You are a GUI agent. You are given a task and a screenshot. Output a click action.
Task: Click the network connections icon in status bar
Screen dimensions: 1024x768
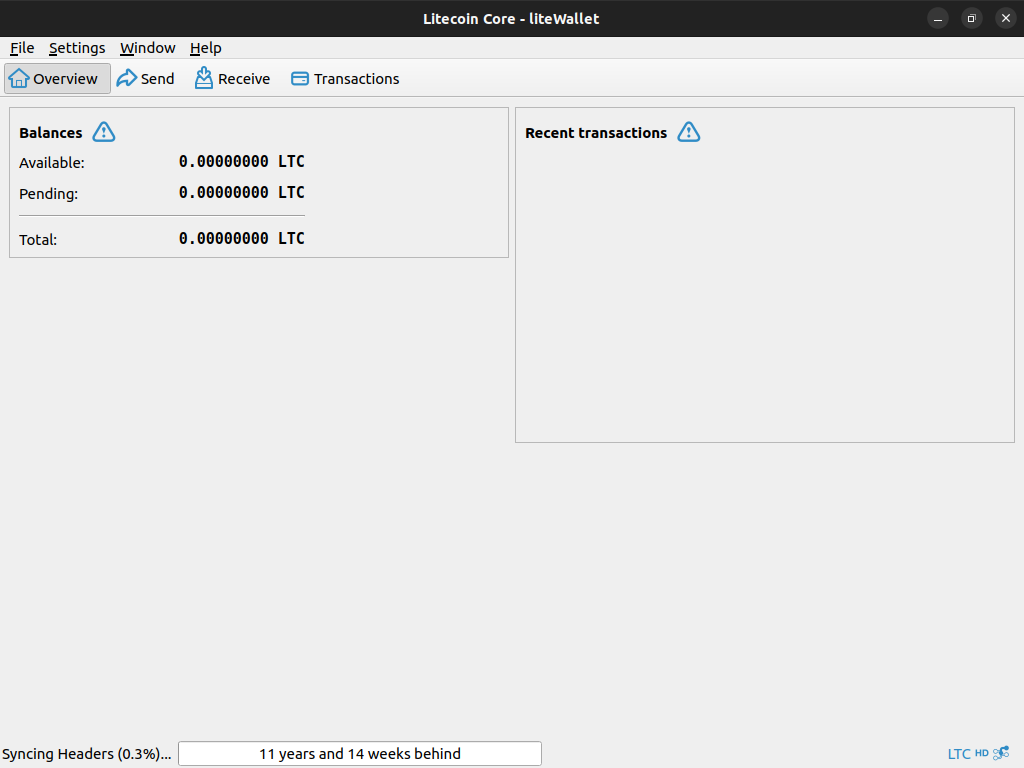coord(1001,753)
